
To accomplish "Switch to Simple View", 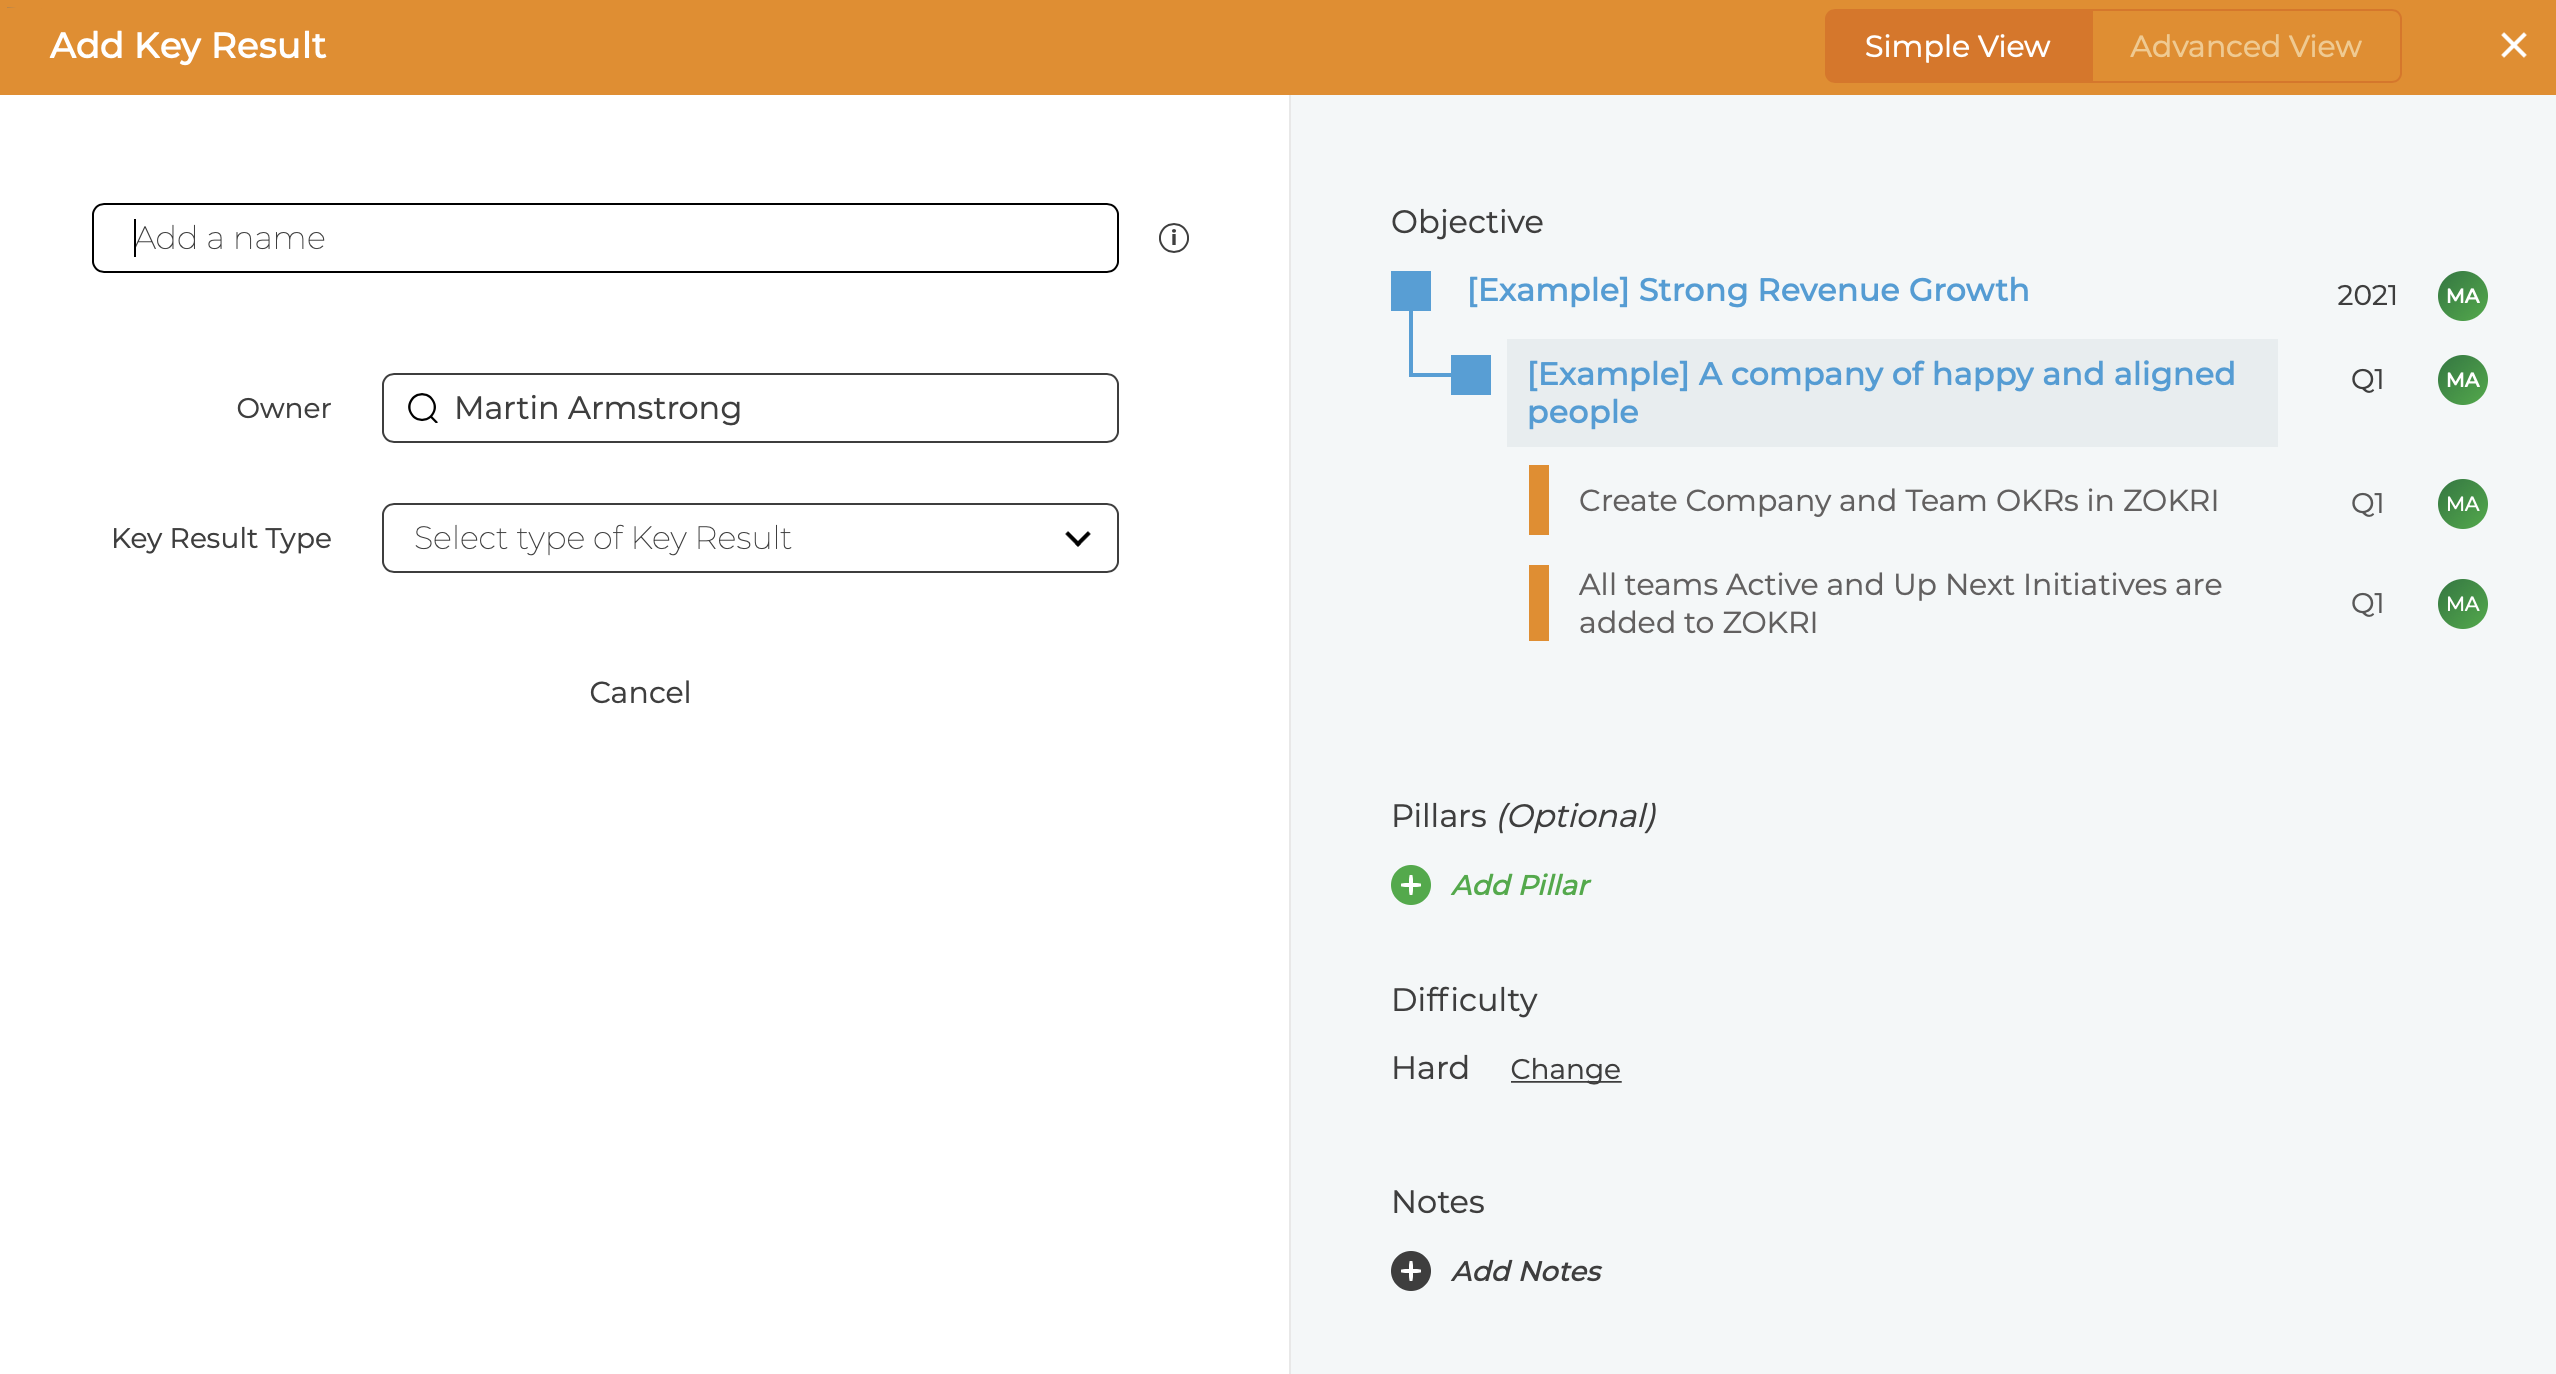I will (1957, 46).
